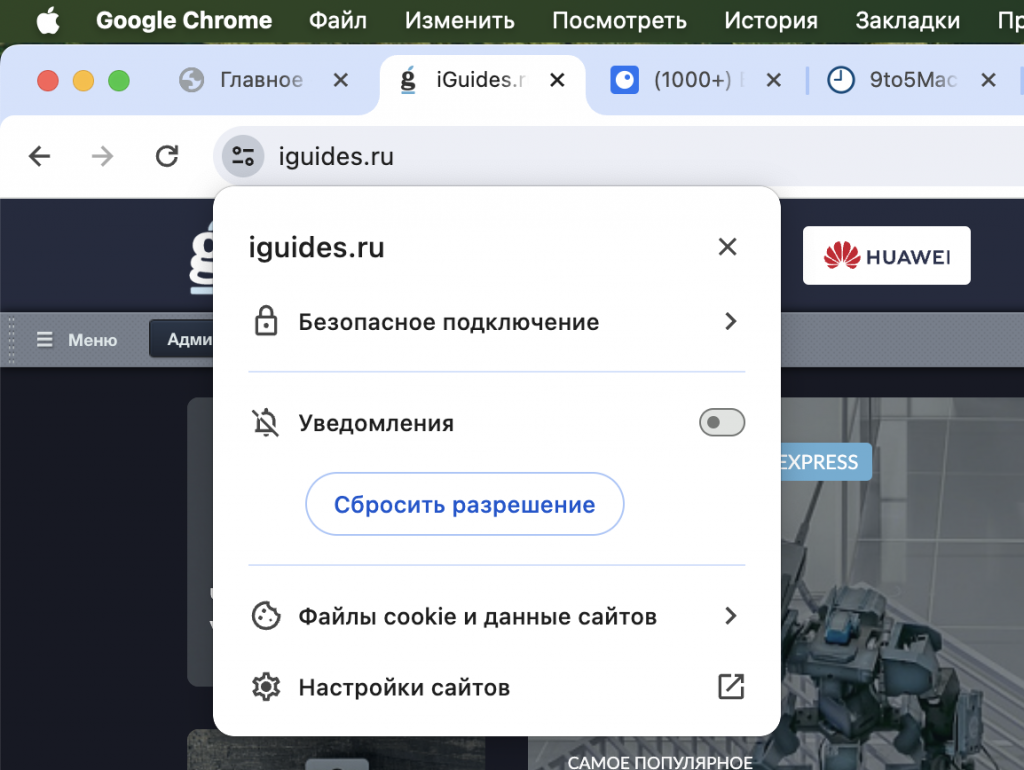This screenshot has width=1024, height=770.
Task: Switch to the 9to5Mac tab
Action: pyautogui.click(x=912, y=80)
